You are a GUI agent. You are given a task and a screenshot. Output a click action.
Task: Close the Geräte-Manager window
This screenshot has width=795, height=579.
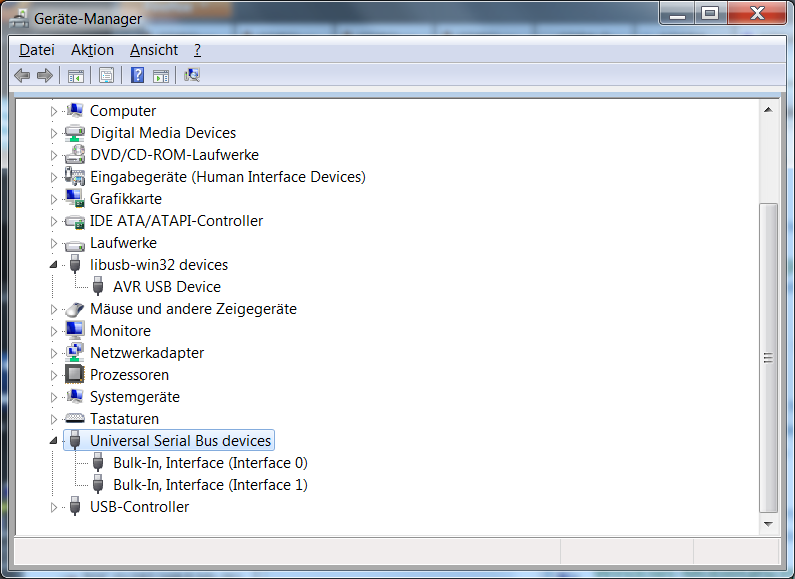point(757,14)
